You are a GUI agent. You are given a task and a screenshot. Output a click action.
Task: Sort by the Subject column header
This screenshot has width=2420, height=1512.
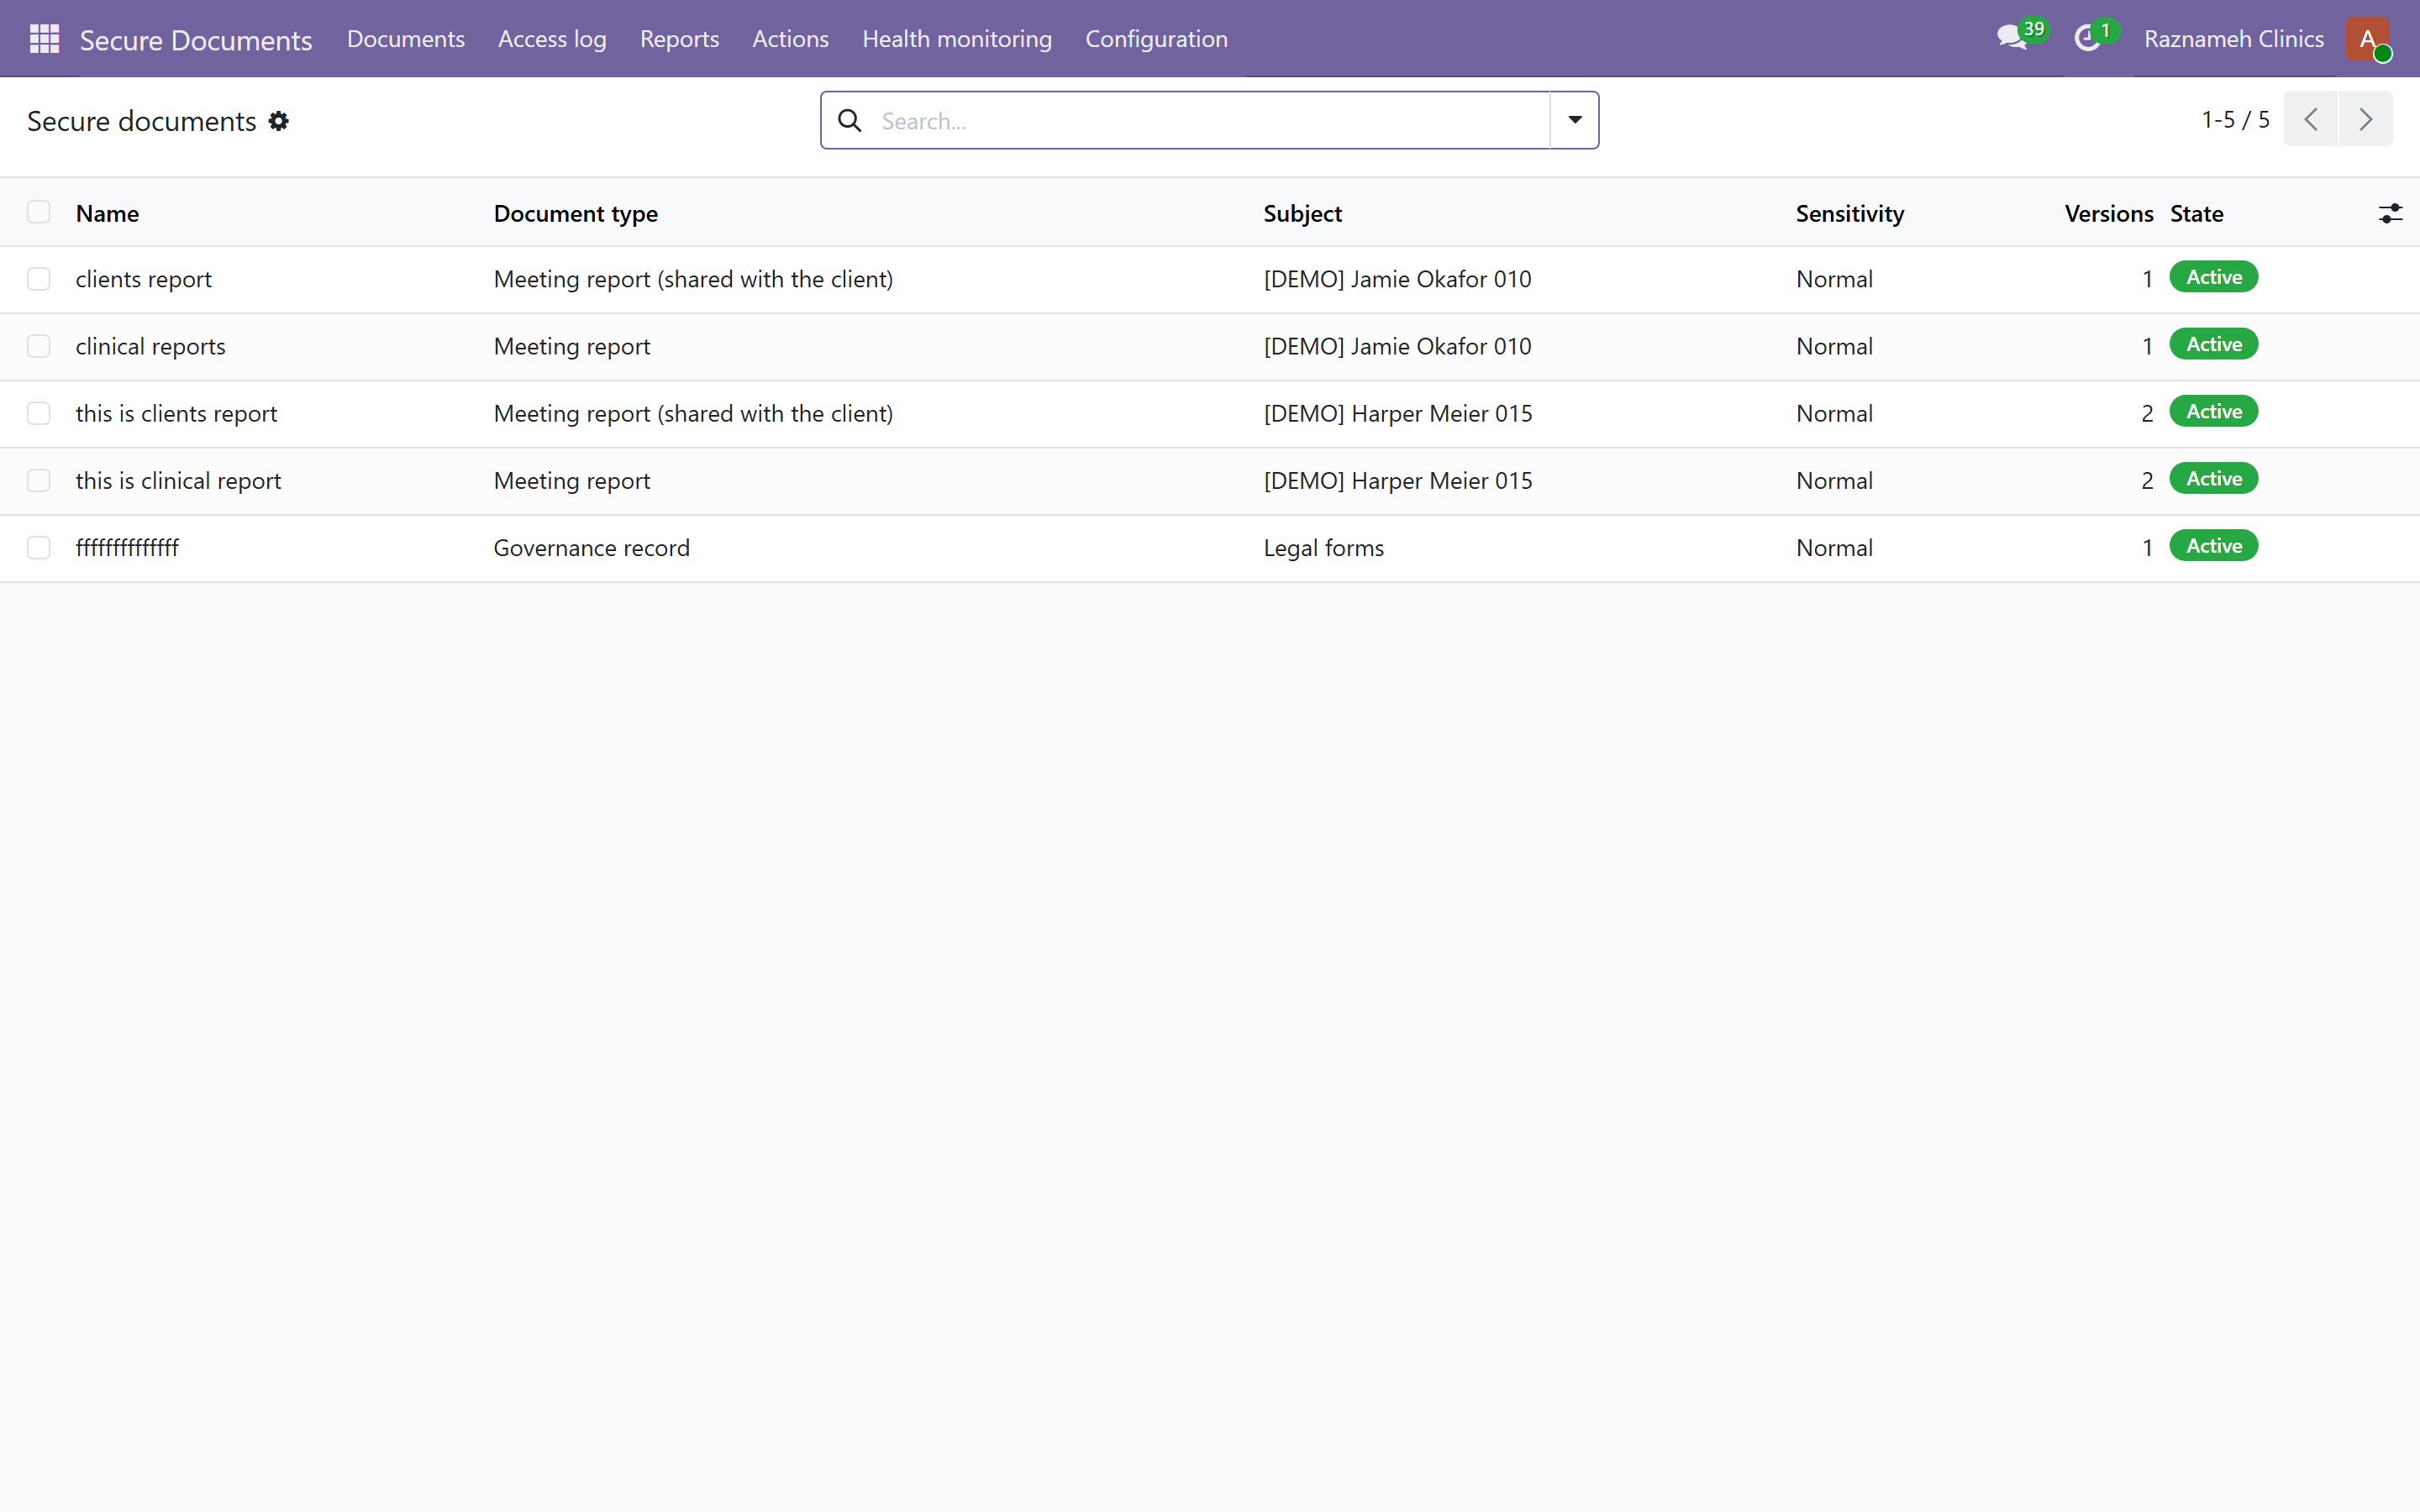1302,213
